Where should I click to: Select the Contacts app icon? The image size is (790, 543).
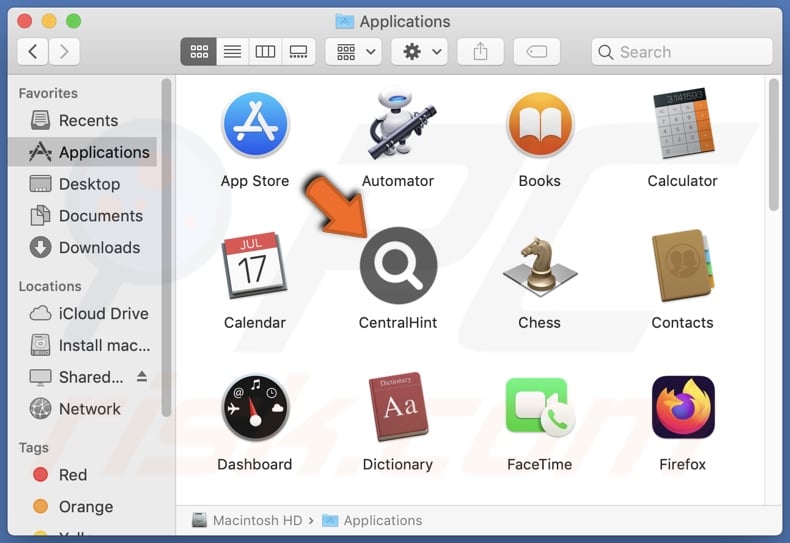tap(683, 265)
